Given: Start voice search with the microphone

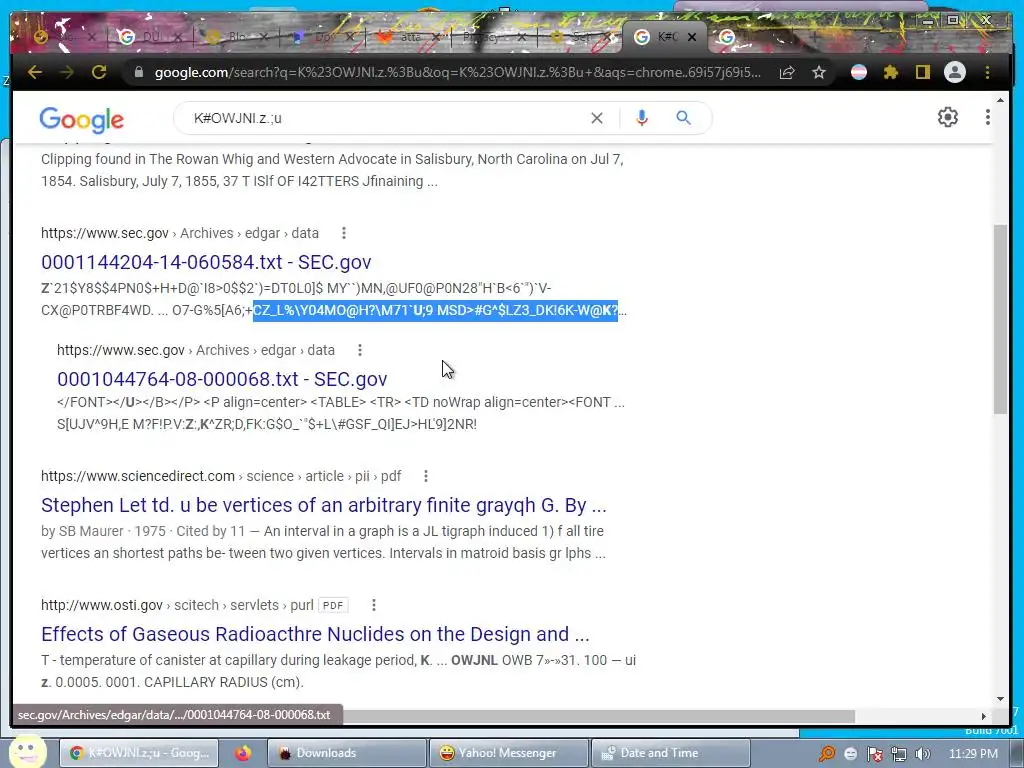Looking at the screenshot, I should coord(642,118).
